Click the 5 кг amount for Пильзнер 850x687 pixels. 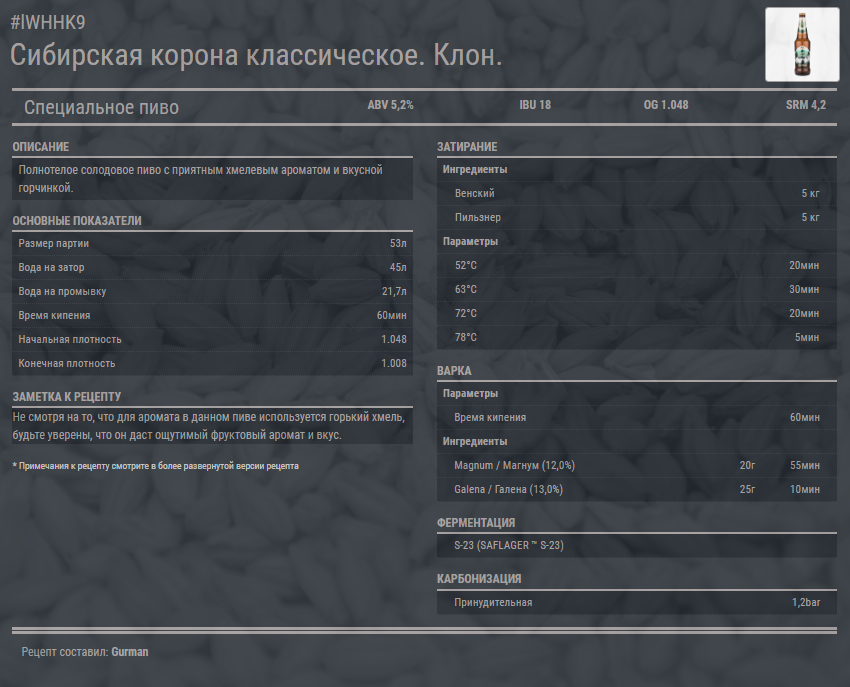click(x=810, y=217)
